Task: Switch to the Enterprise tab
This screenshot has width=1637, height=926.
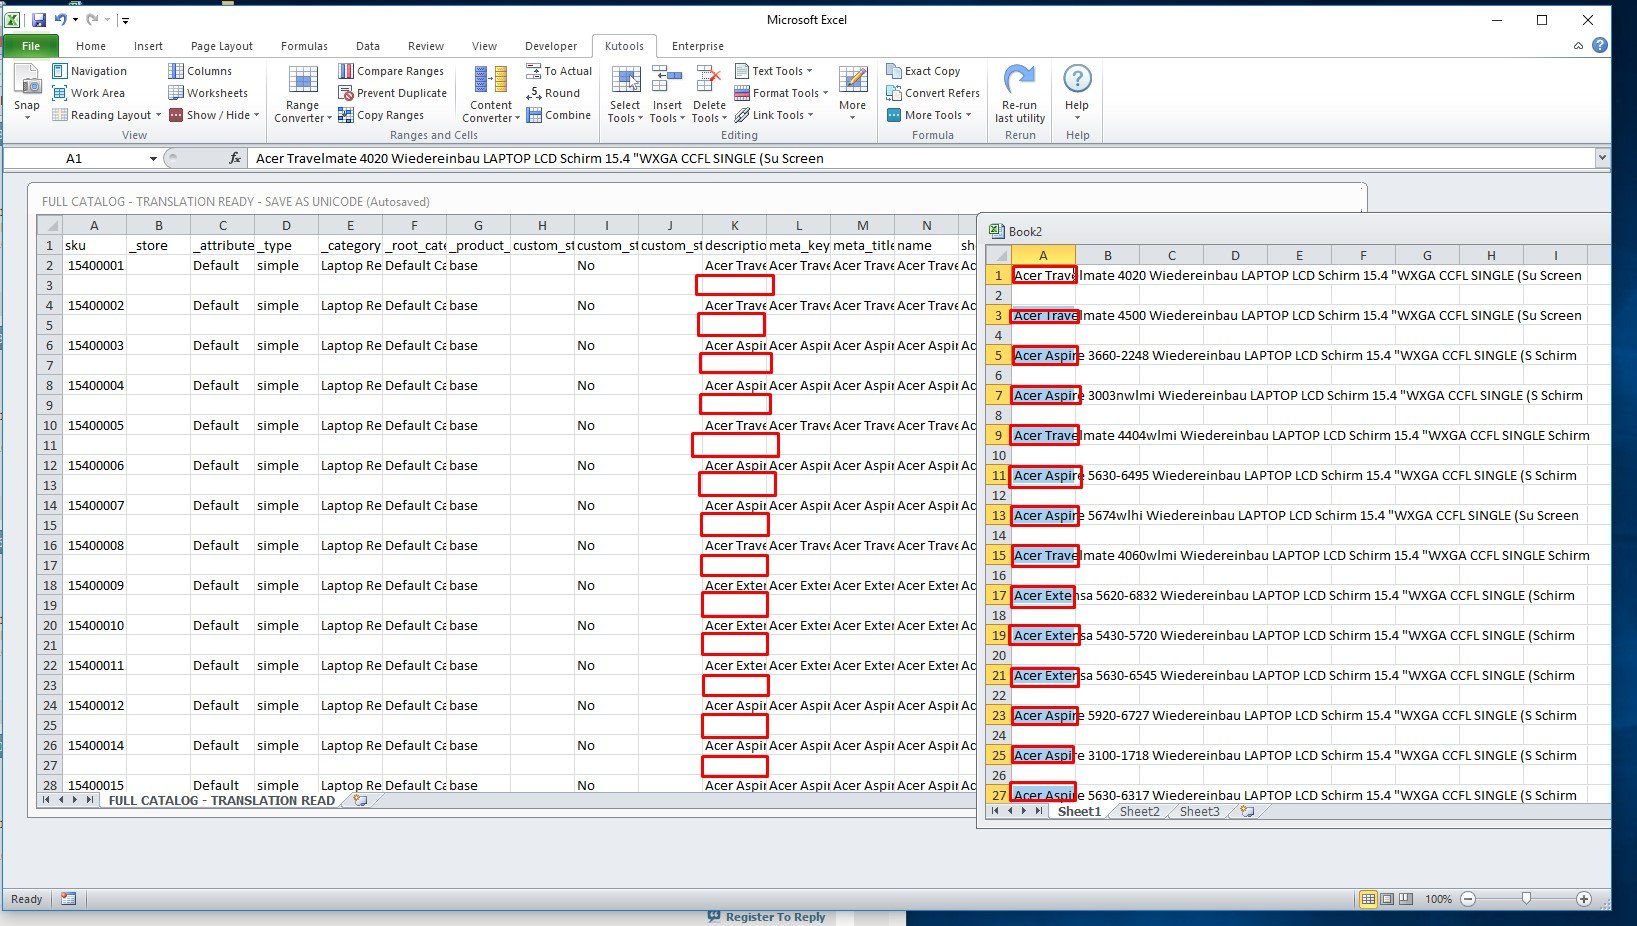Action: 698,46
